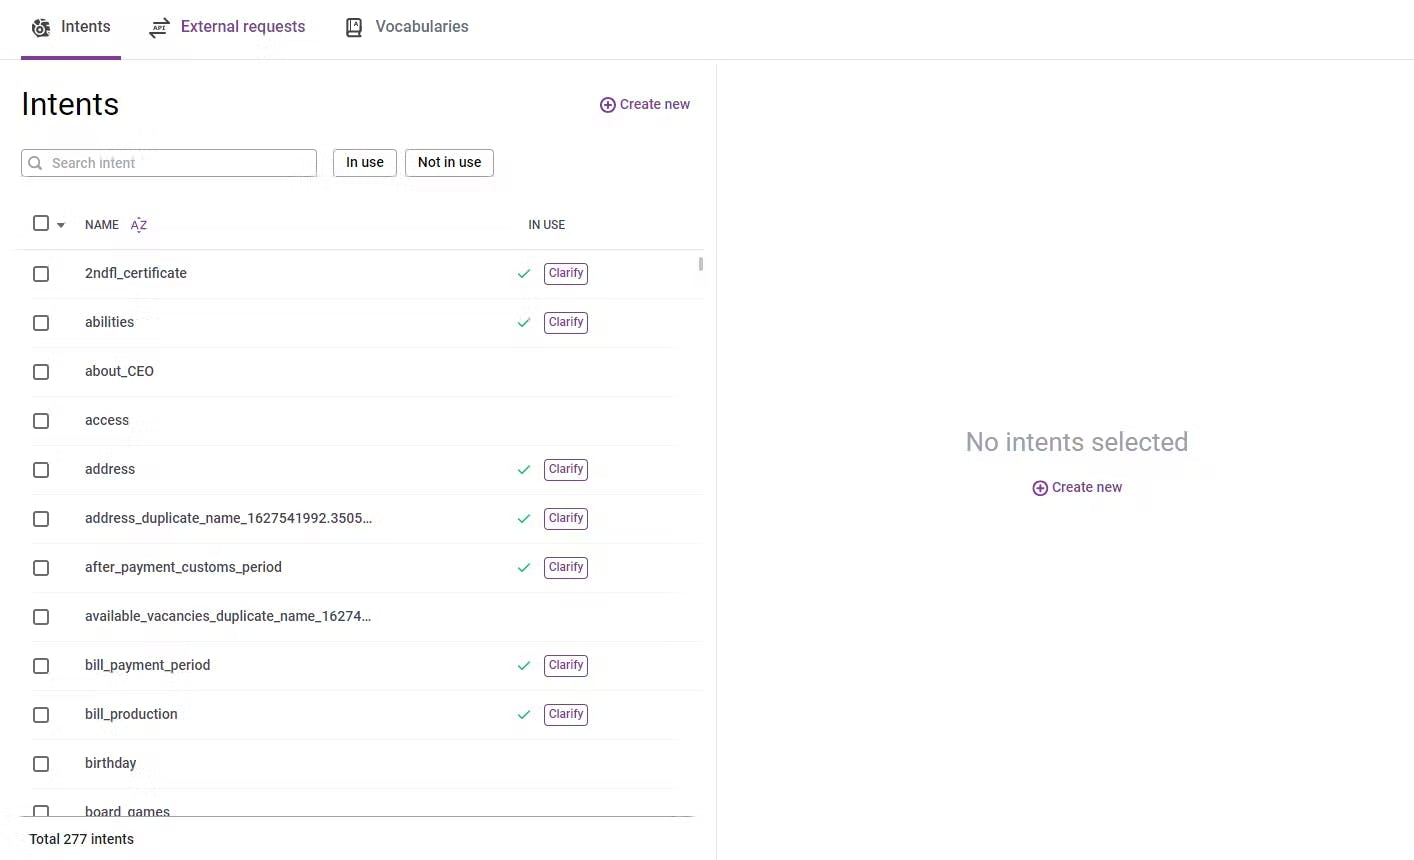The width and height of the screenshot is (1414, 860).
Task: Click the search magnifier icon
Action: (36, 163)
